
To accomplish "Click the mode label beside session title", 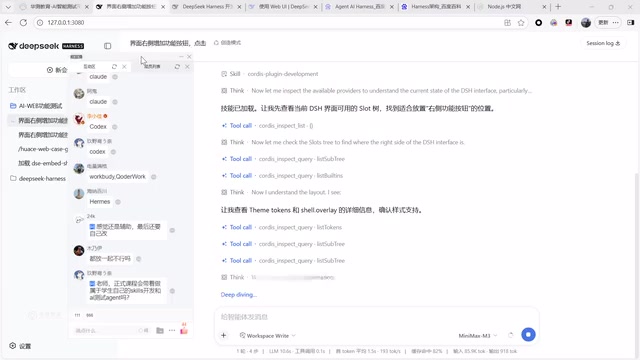I will (x=227, y=42).
